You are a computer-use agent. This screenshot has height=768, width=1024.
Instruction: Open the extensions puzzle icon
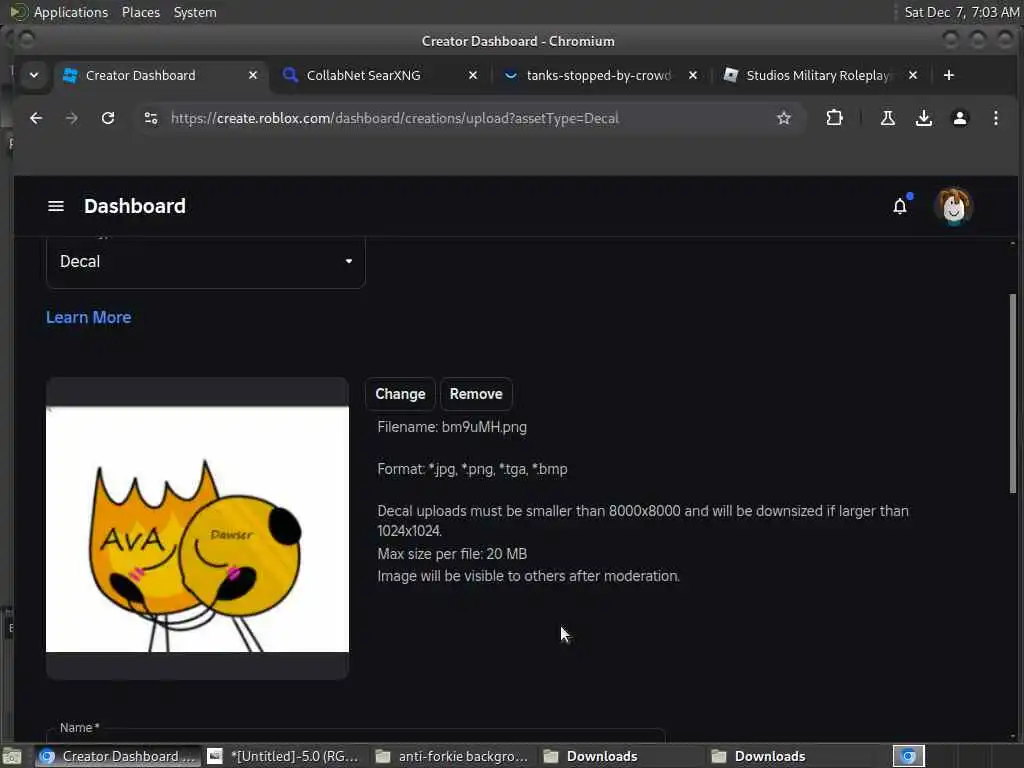pyautogui.click(x=834, y=118)
